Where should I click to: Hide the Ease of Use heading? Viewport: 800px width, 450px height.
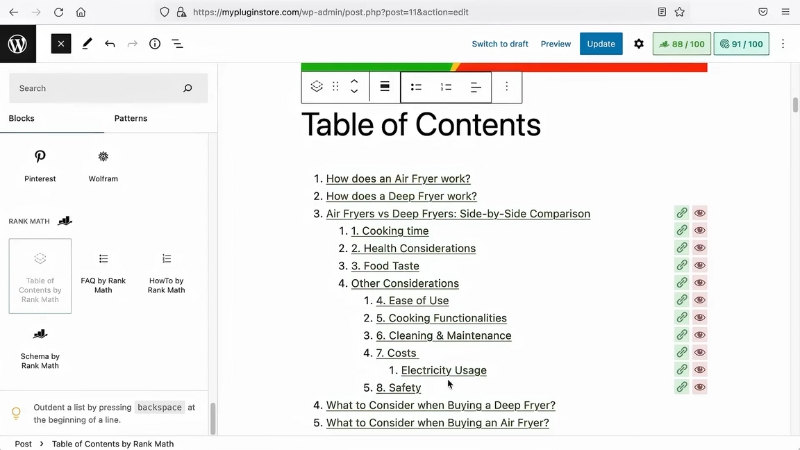coord(699,300)
